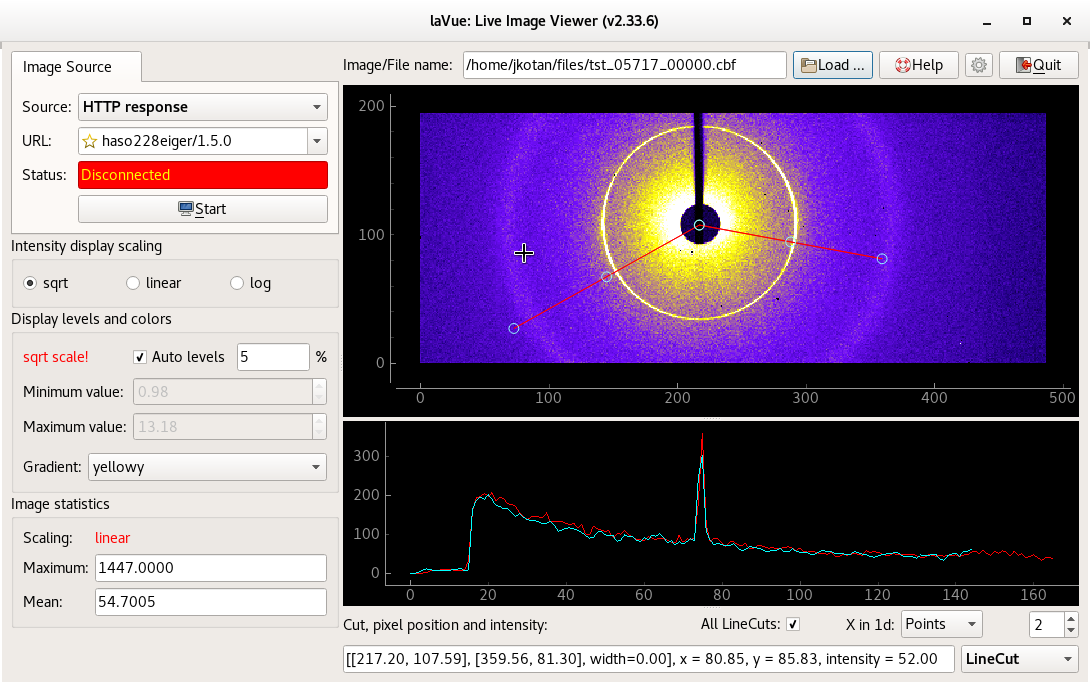Expand the Gradient dropdown set to yellowy
The height and width of the screenshot is (684, 1090).
pyautogui.click(x=207, y=466)
